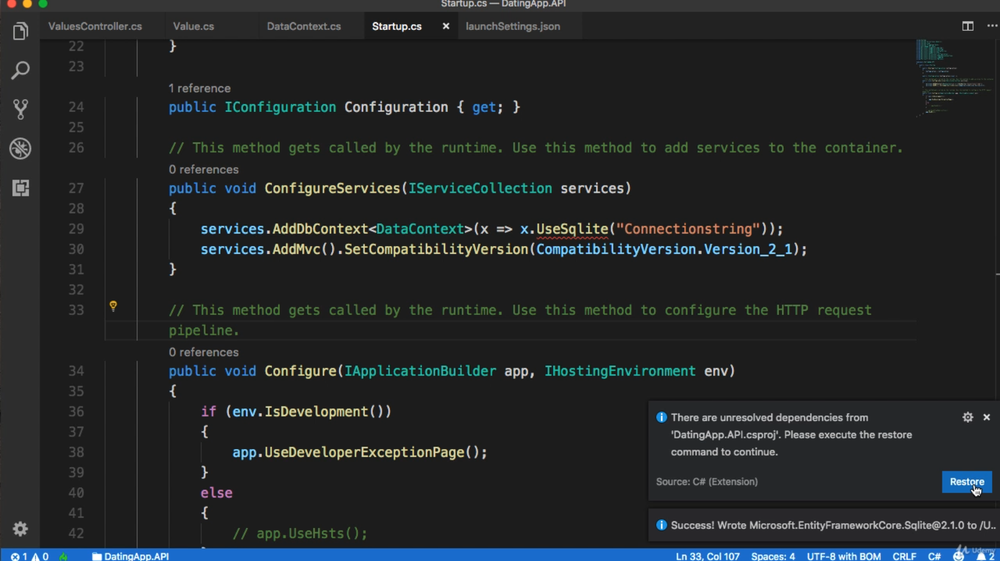The height and width of the screenshot is (561, 1000).
Task: Close the Startup.cs tab
Action: point(446,26)
